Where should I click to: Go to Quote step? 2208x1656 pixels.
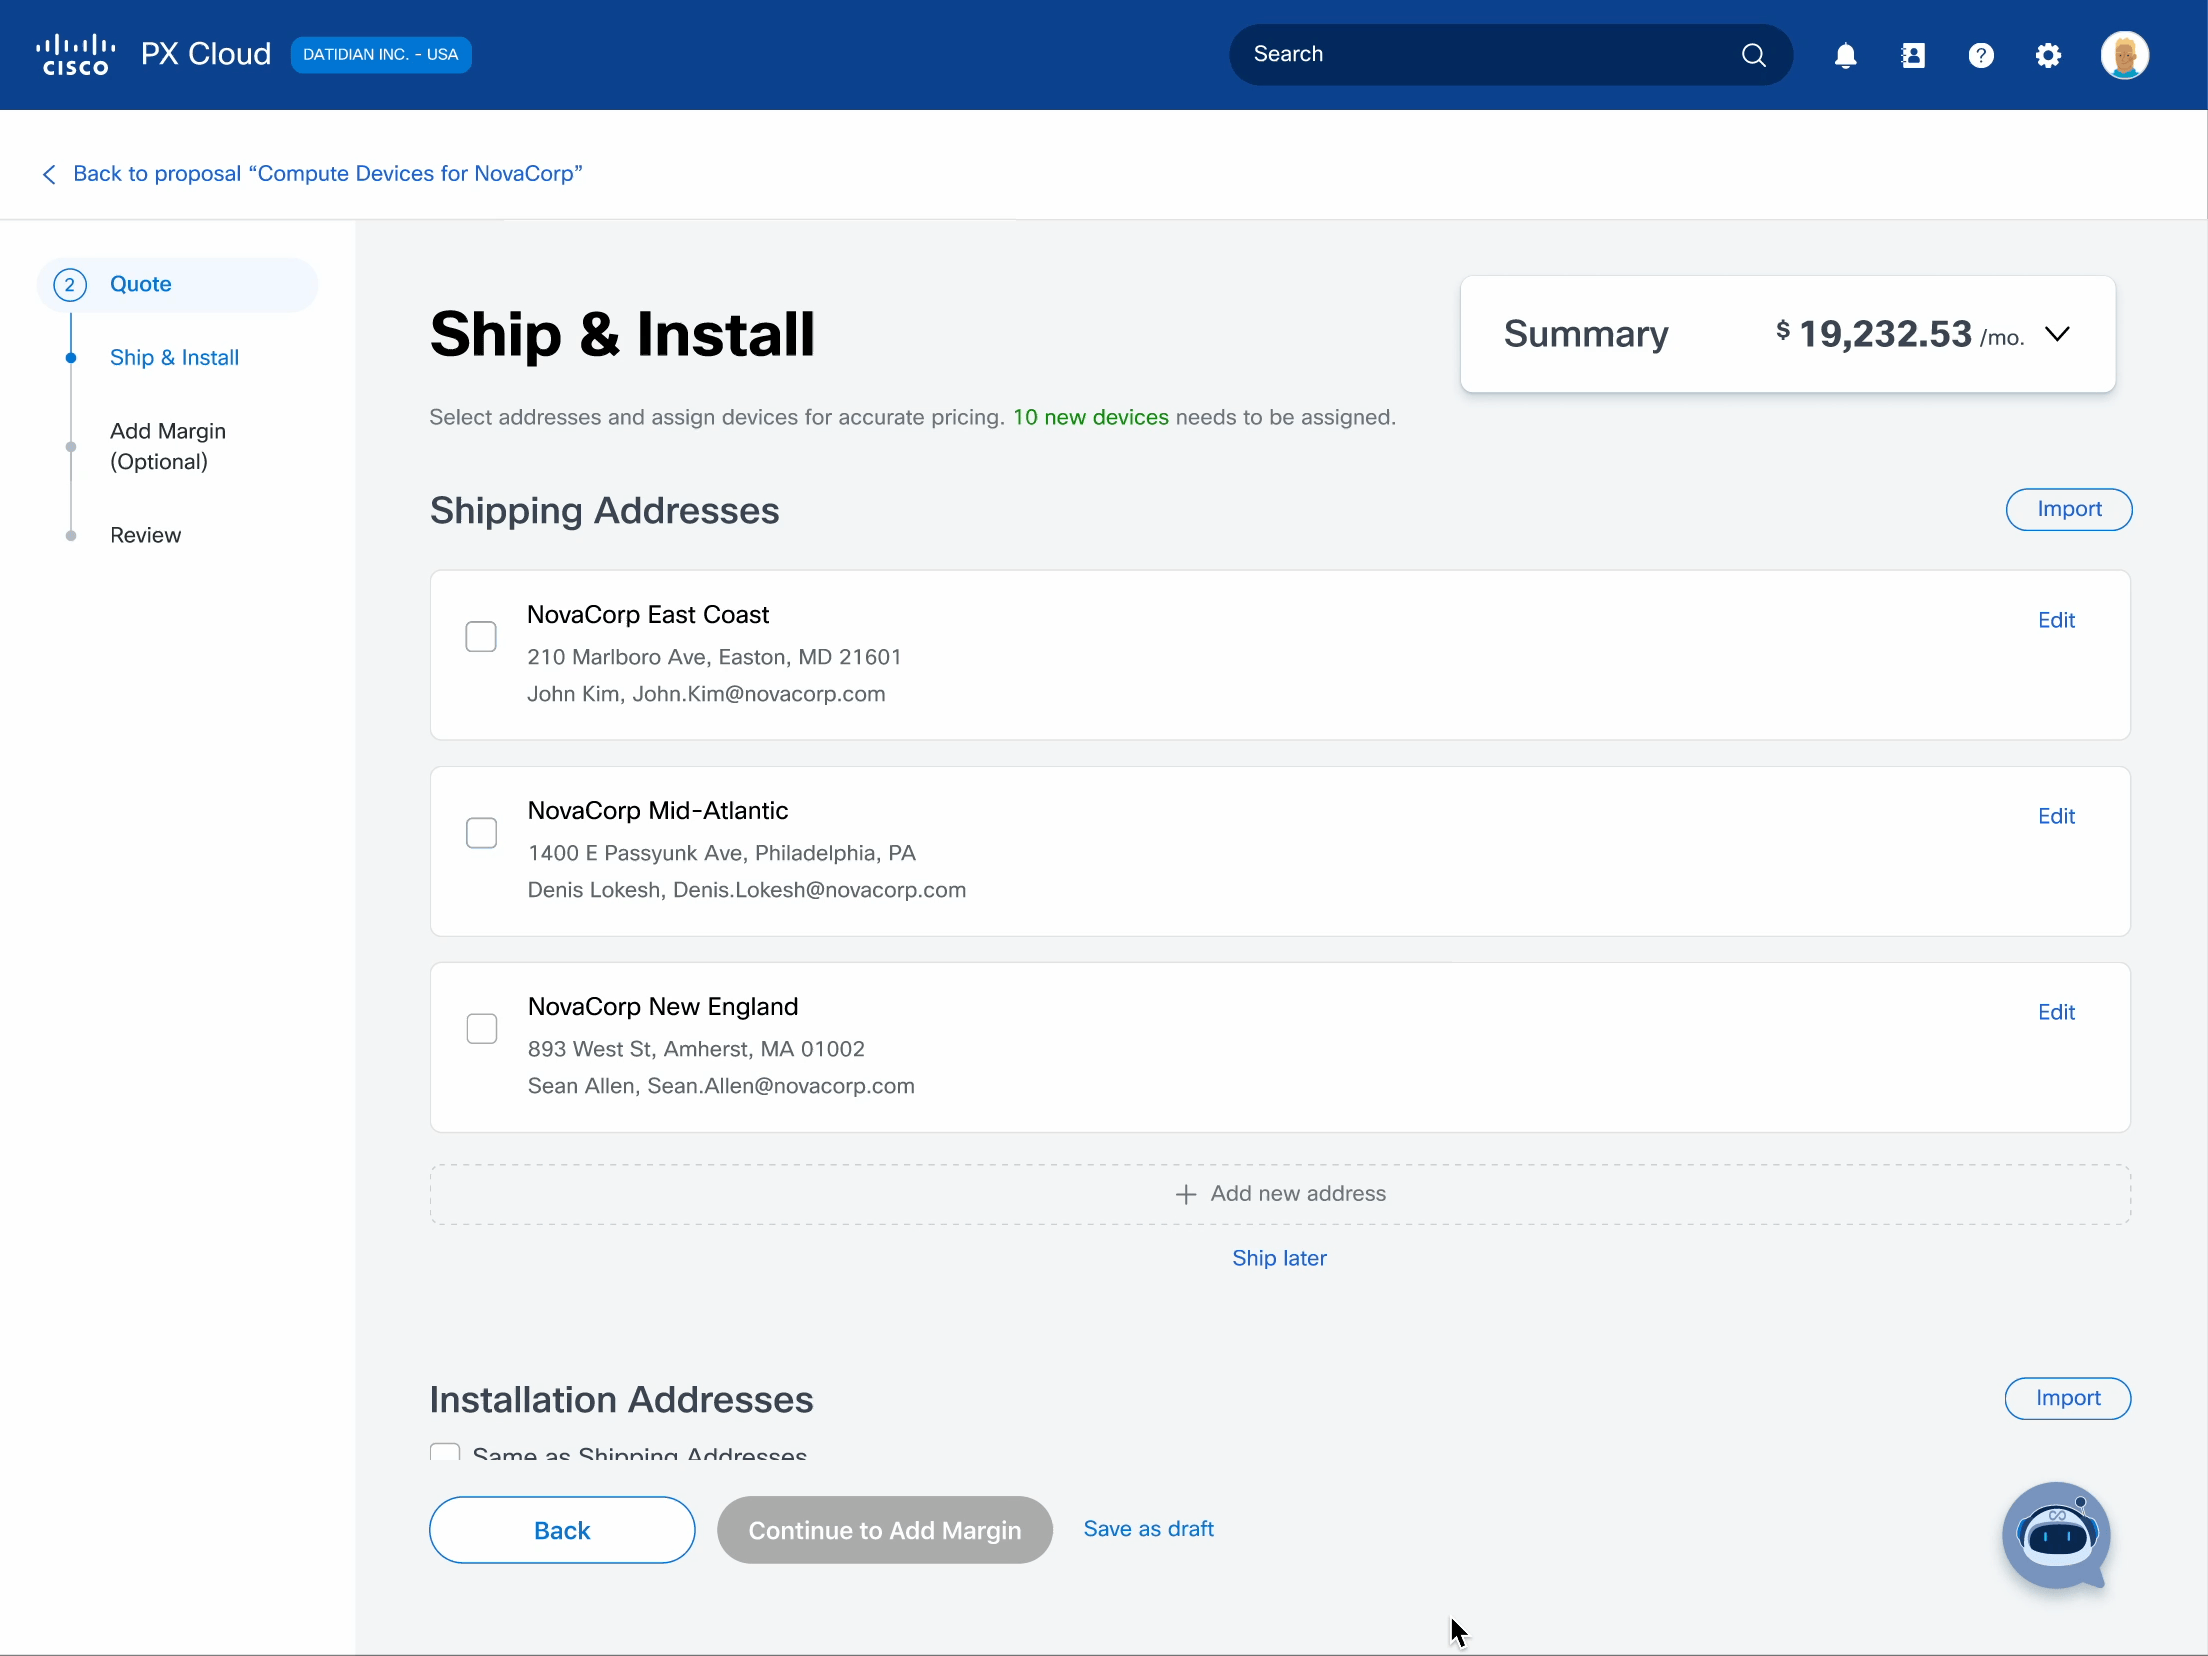pos(178,285)
